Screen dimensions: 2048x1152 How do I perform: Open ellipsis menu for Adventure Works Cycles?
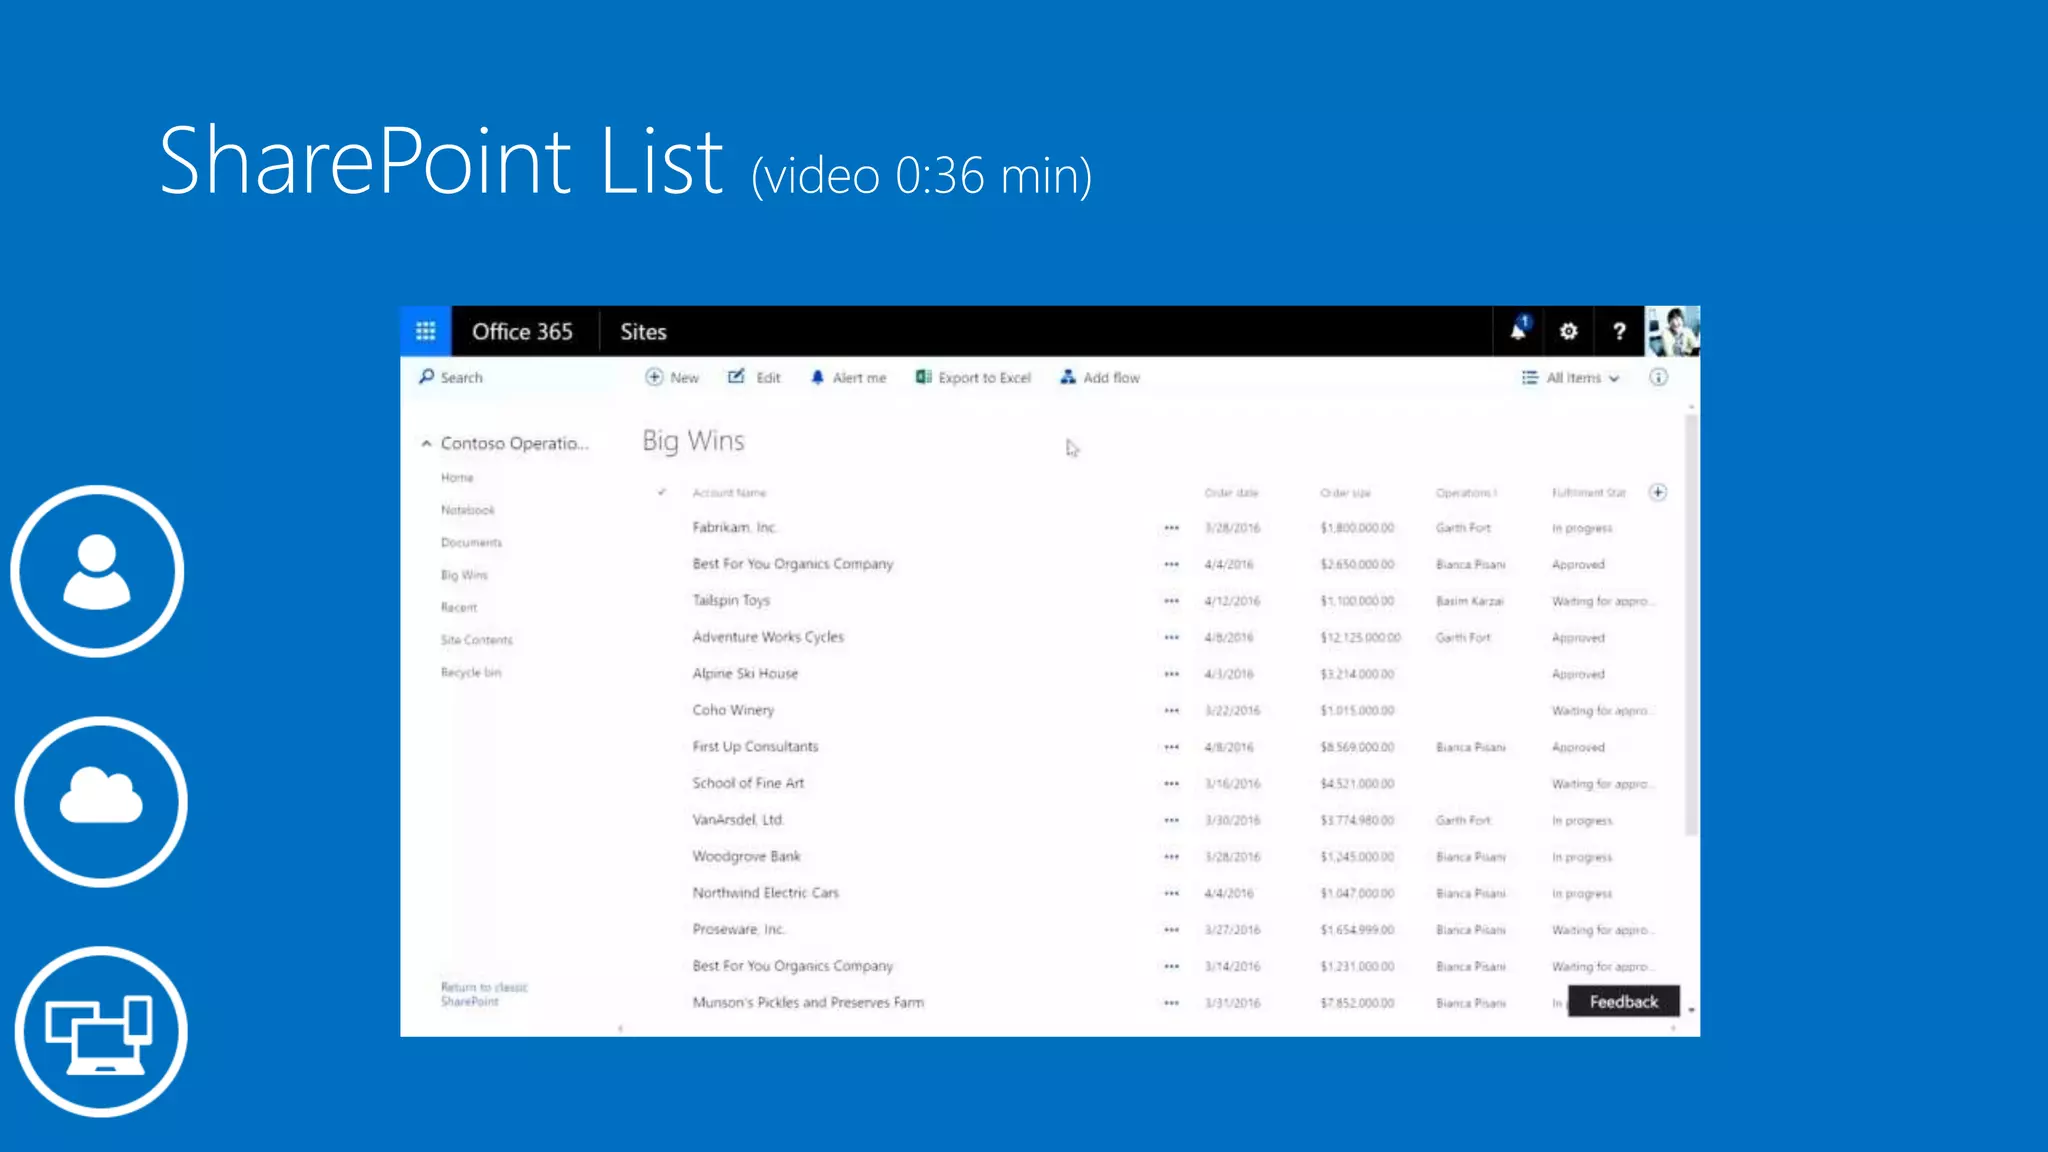pyautogui.click(x=1171, y=637)
